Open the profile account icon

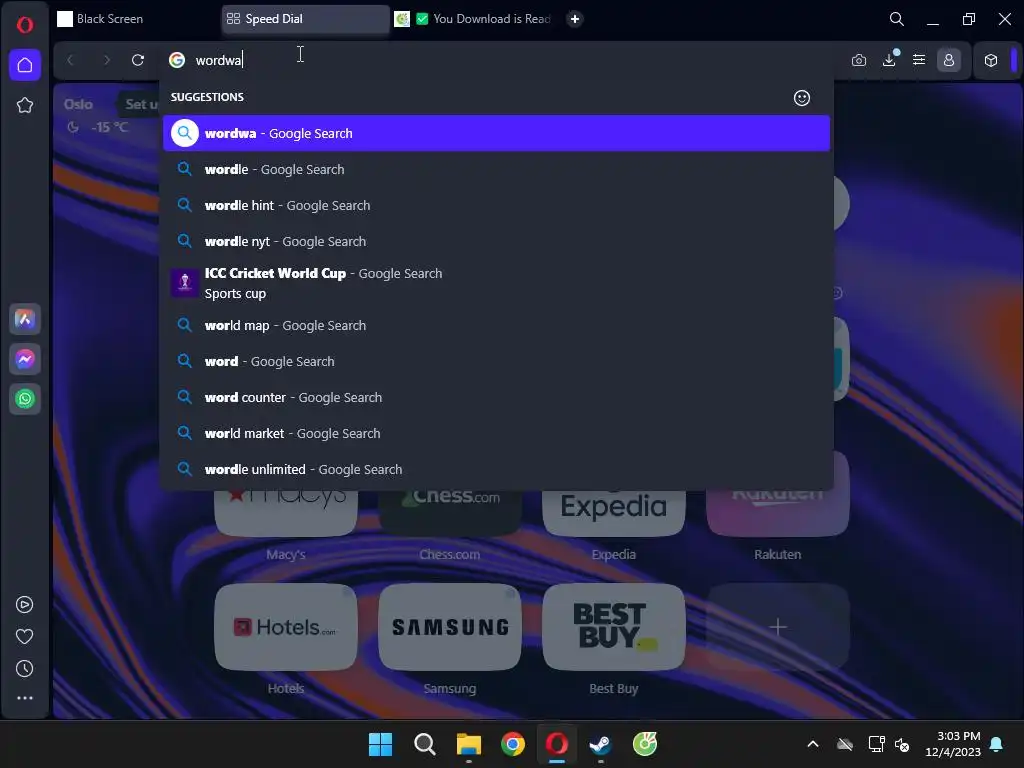(x=949, y=60)
